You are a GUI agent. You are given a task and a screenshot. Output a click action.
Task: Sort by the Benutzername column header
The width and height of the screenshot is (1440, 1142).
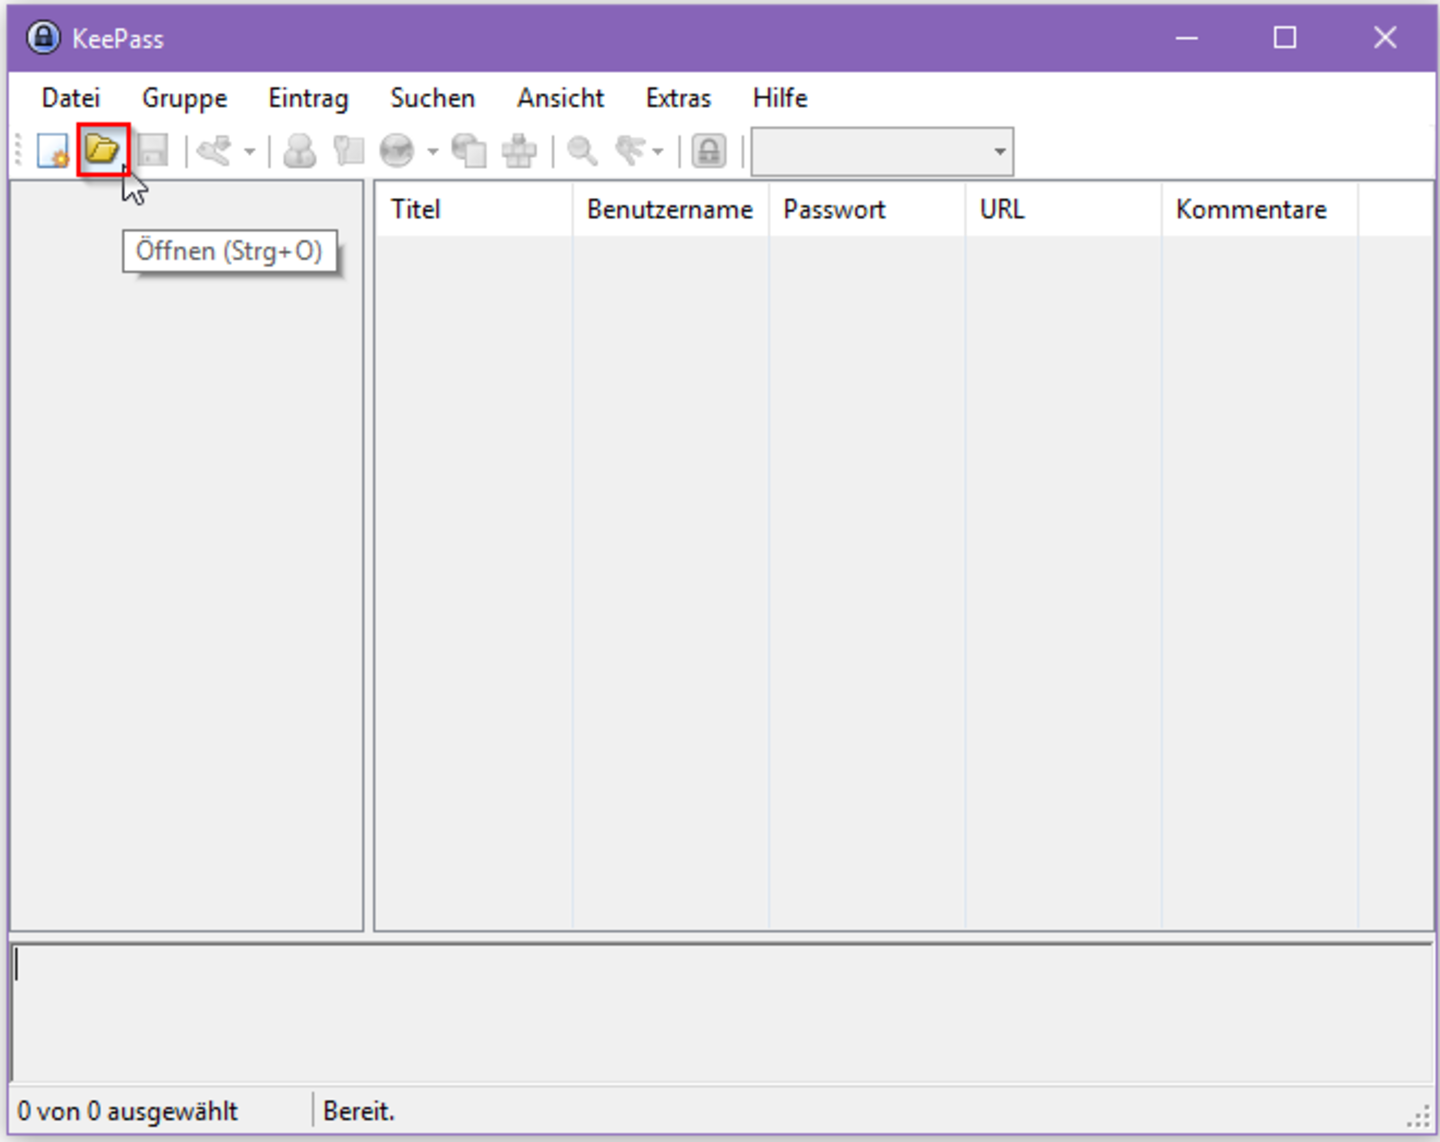[x=670, y=210]
